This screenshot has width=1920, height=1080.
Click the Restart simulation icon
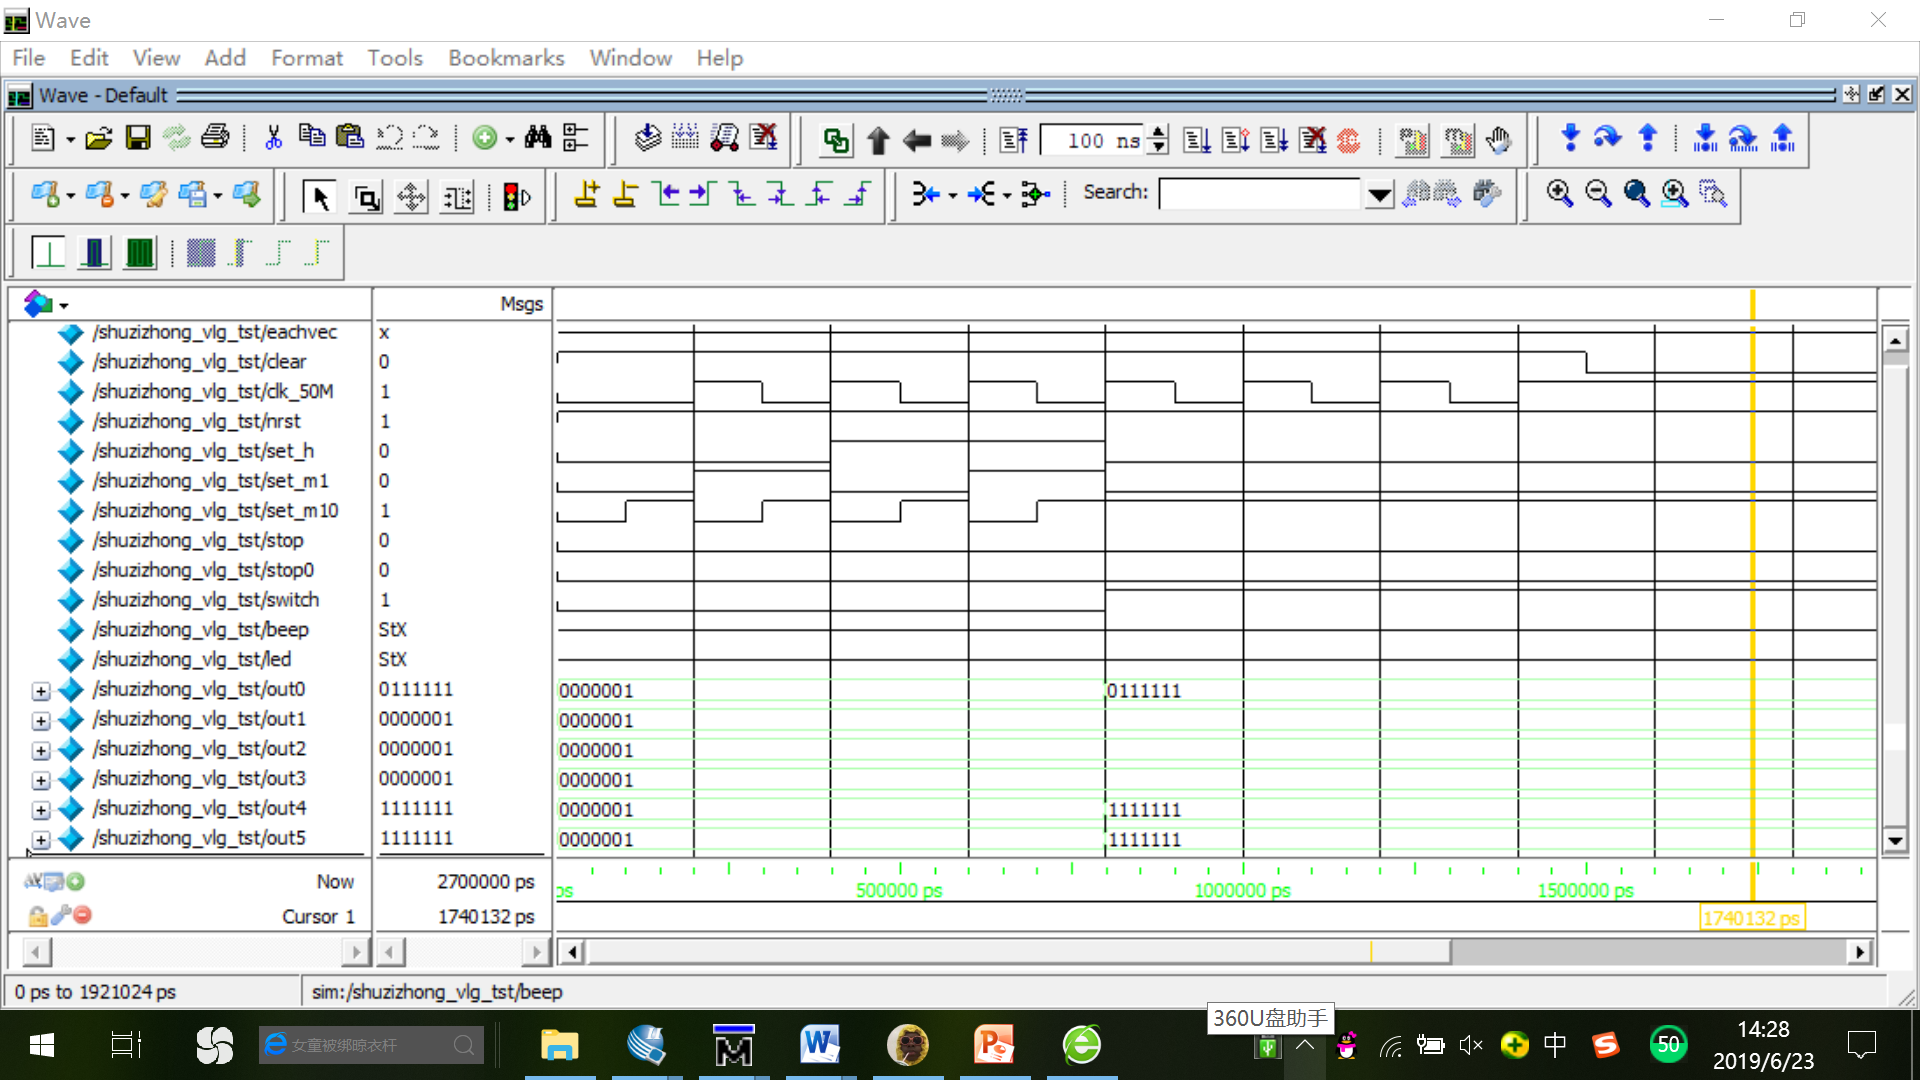click(x=1013, y=140)
